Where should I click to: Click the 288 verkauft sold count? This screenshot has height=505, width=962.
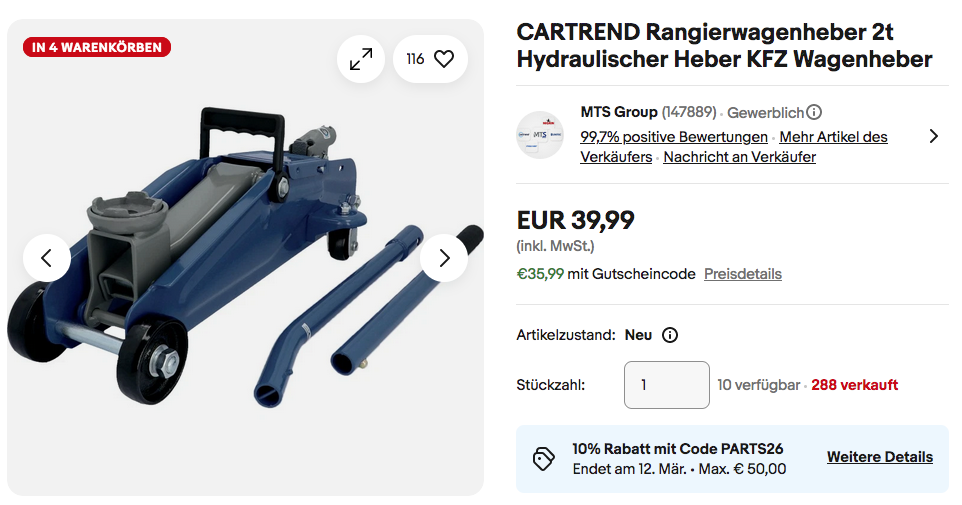click(x=854, y=385)
